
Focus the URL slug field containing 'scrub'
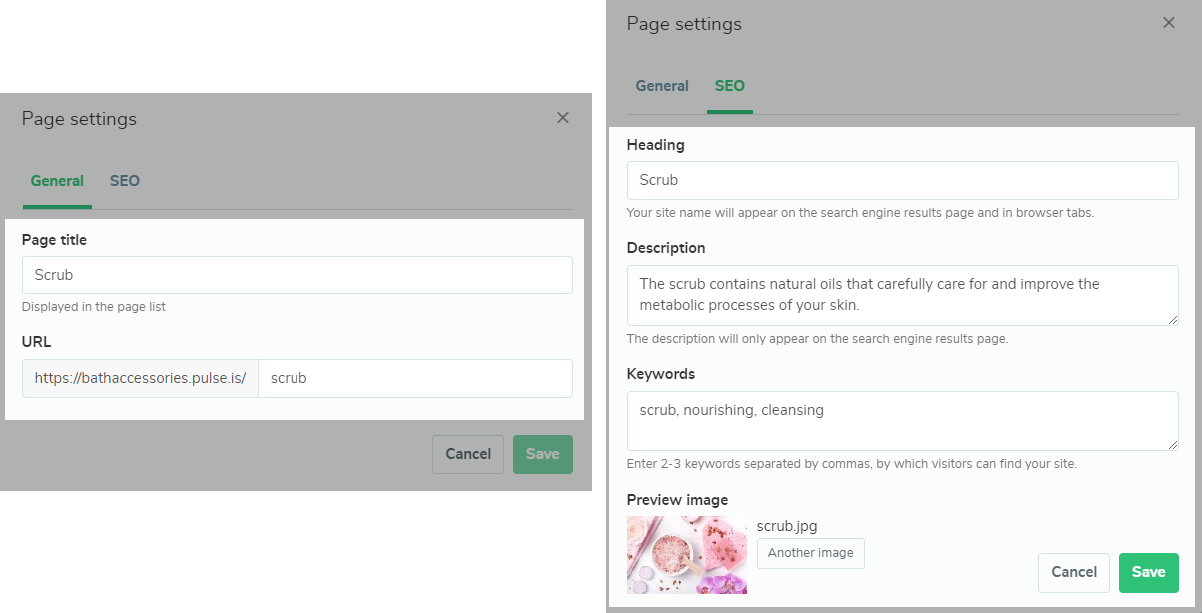click(x=415, y=379)
